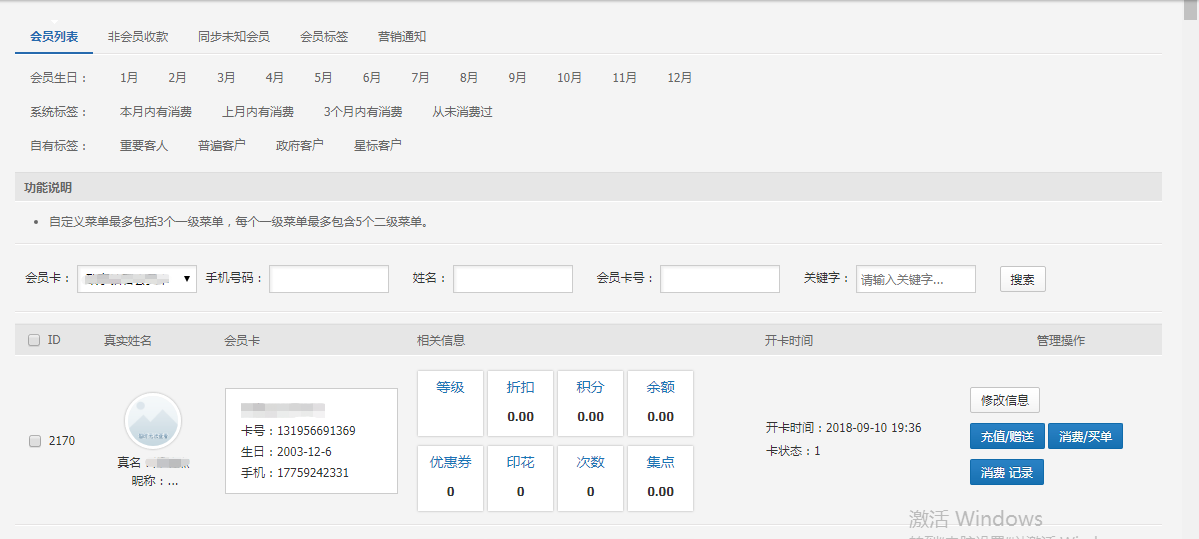The height and width of the screenshot is (539, 1199).
Task: Filter by 本月内有消费 system tag
Action: click(156, 112)
